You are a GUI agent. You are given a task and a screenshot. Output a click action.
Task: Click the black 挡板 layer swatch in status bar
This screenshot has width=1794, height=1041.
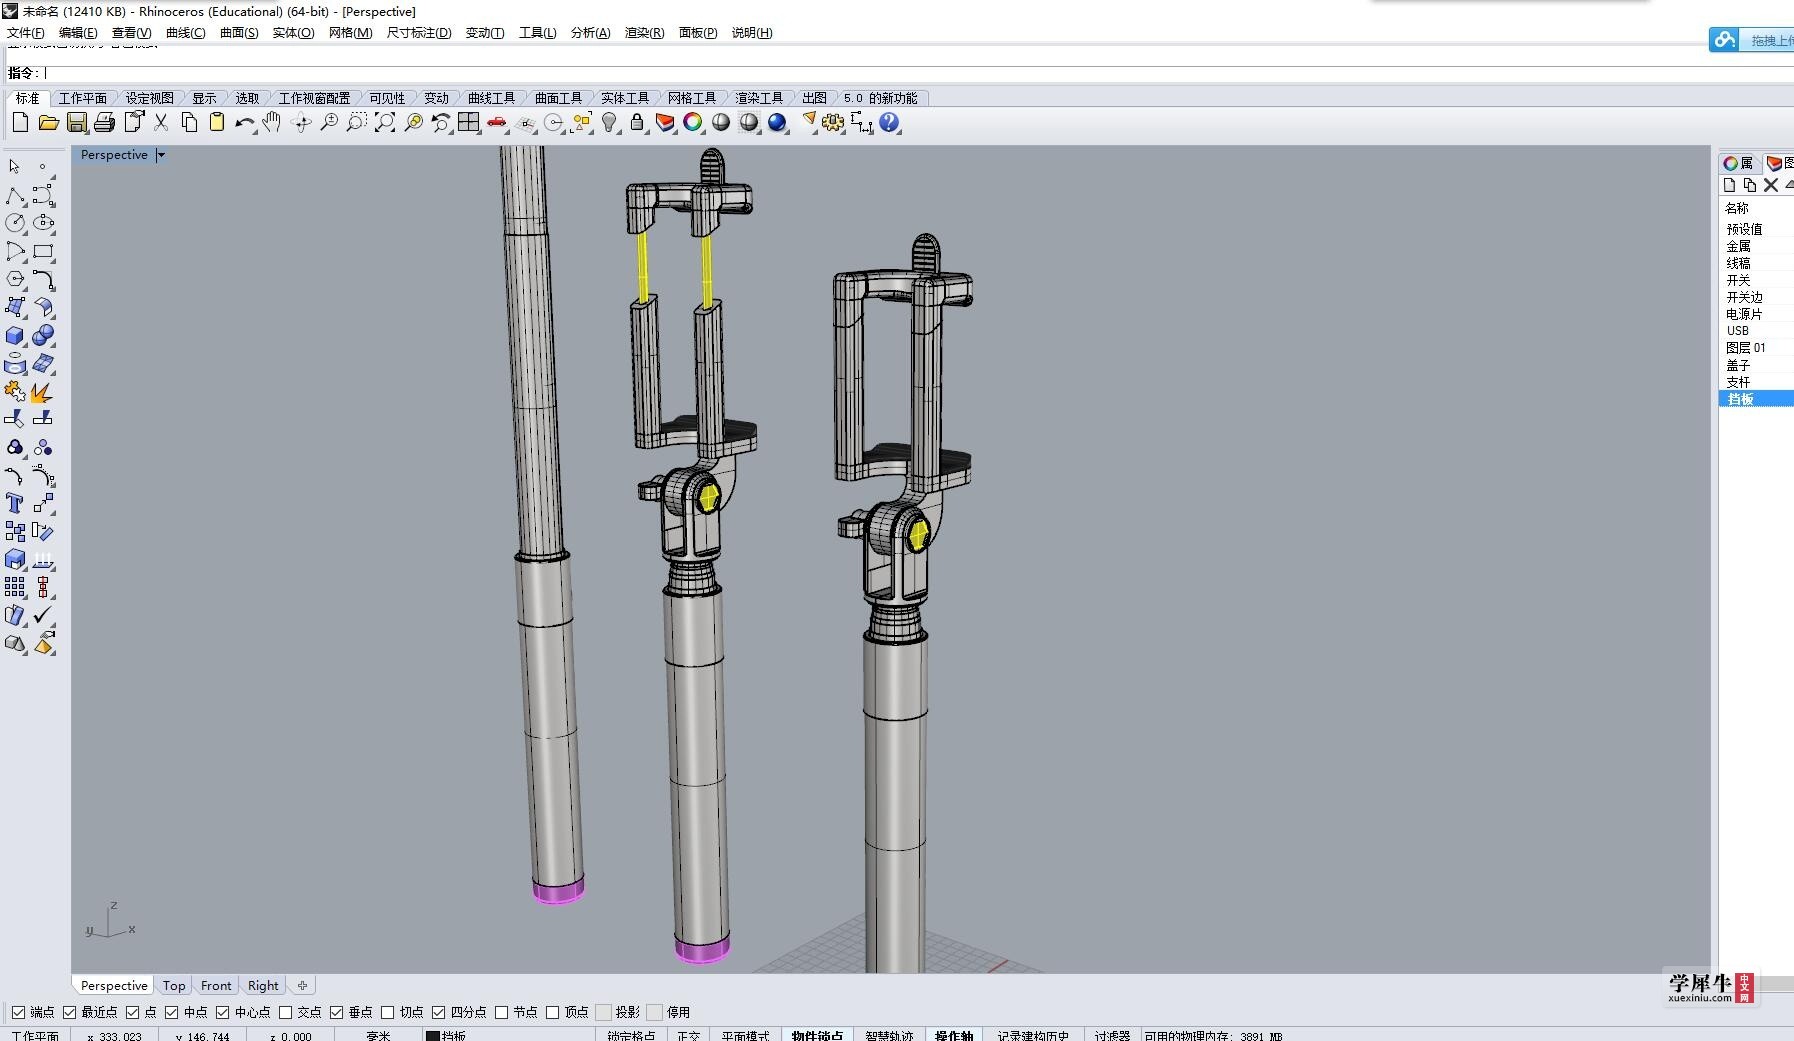click(433, 1036)
